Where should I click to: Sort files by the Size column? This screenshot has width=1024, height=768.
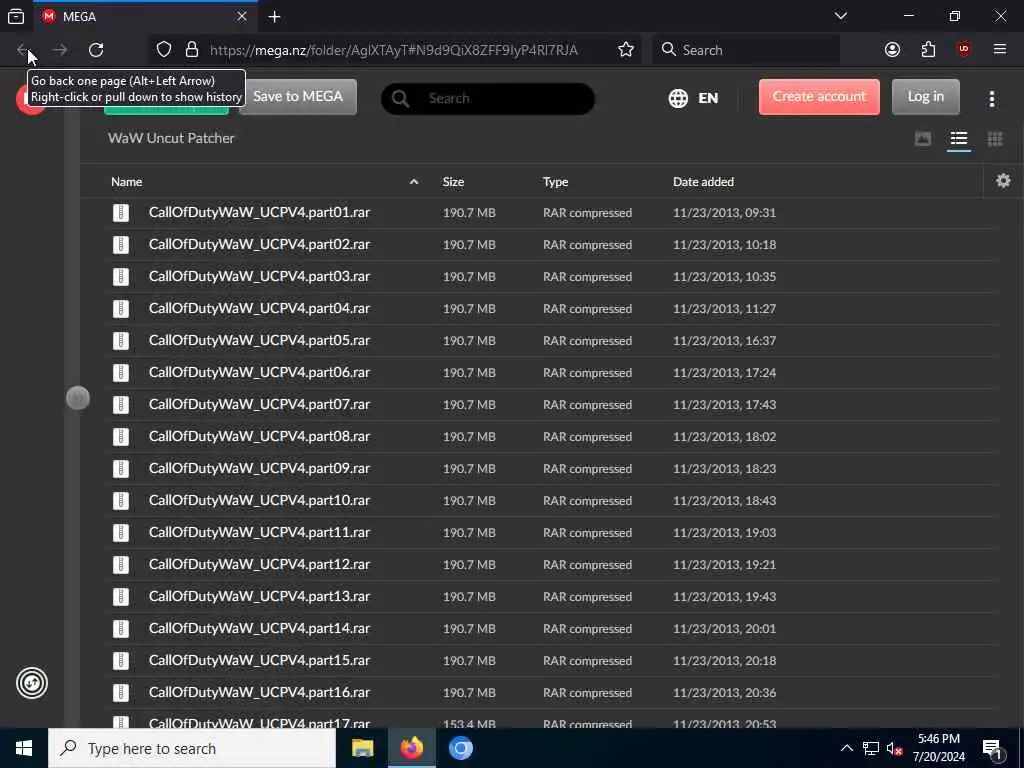coord(453,182)
